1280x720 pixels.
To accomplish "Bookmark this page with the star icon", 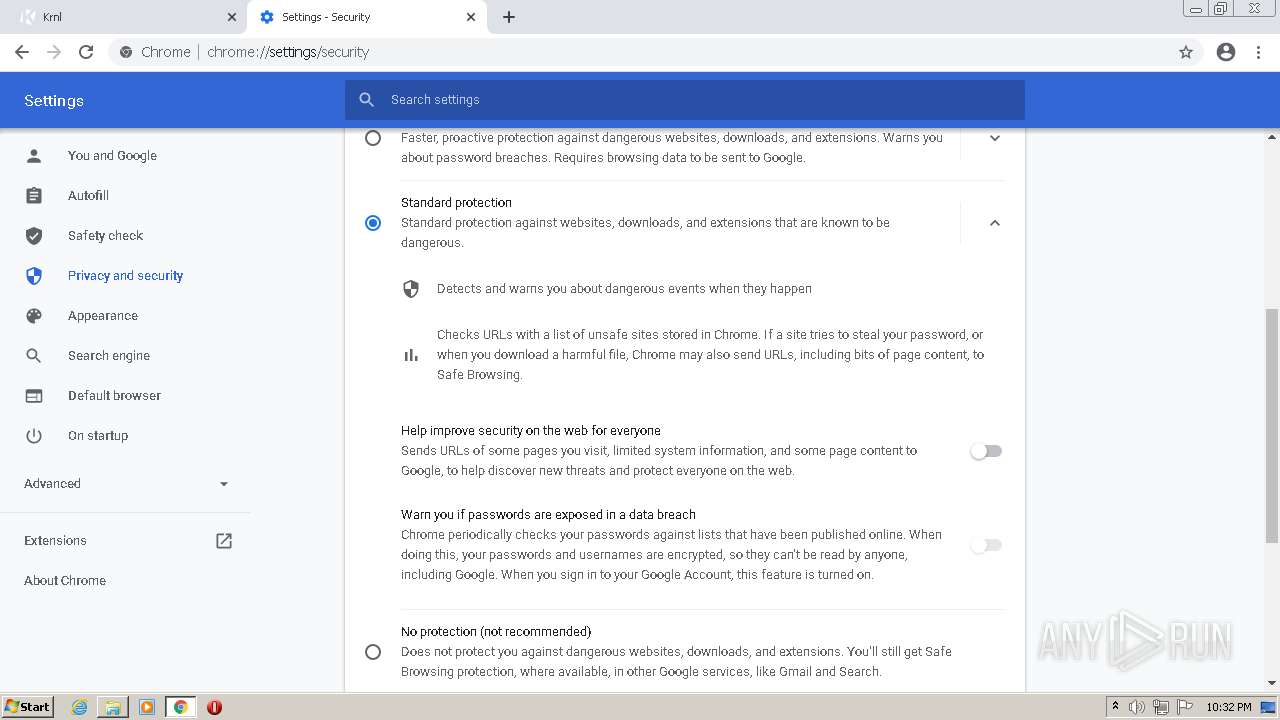I will click(x=1186, y=52).
